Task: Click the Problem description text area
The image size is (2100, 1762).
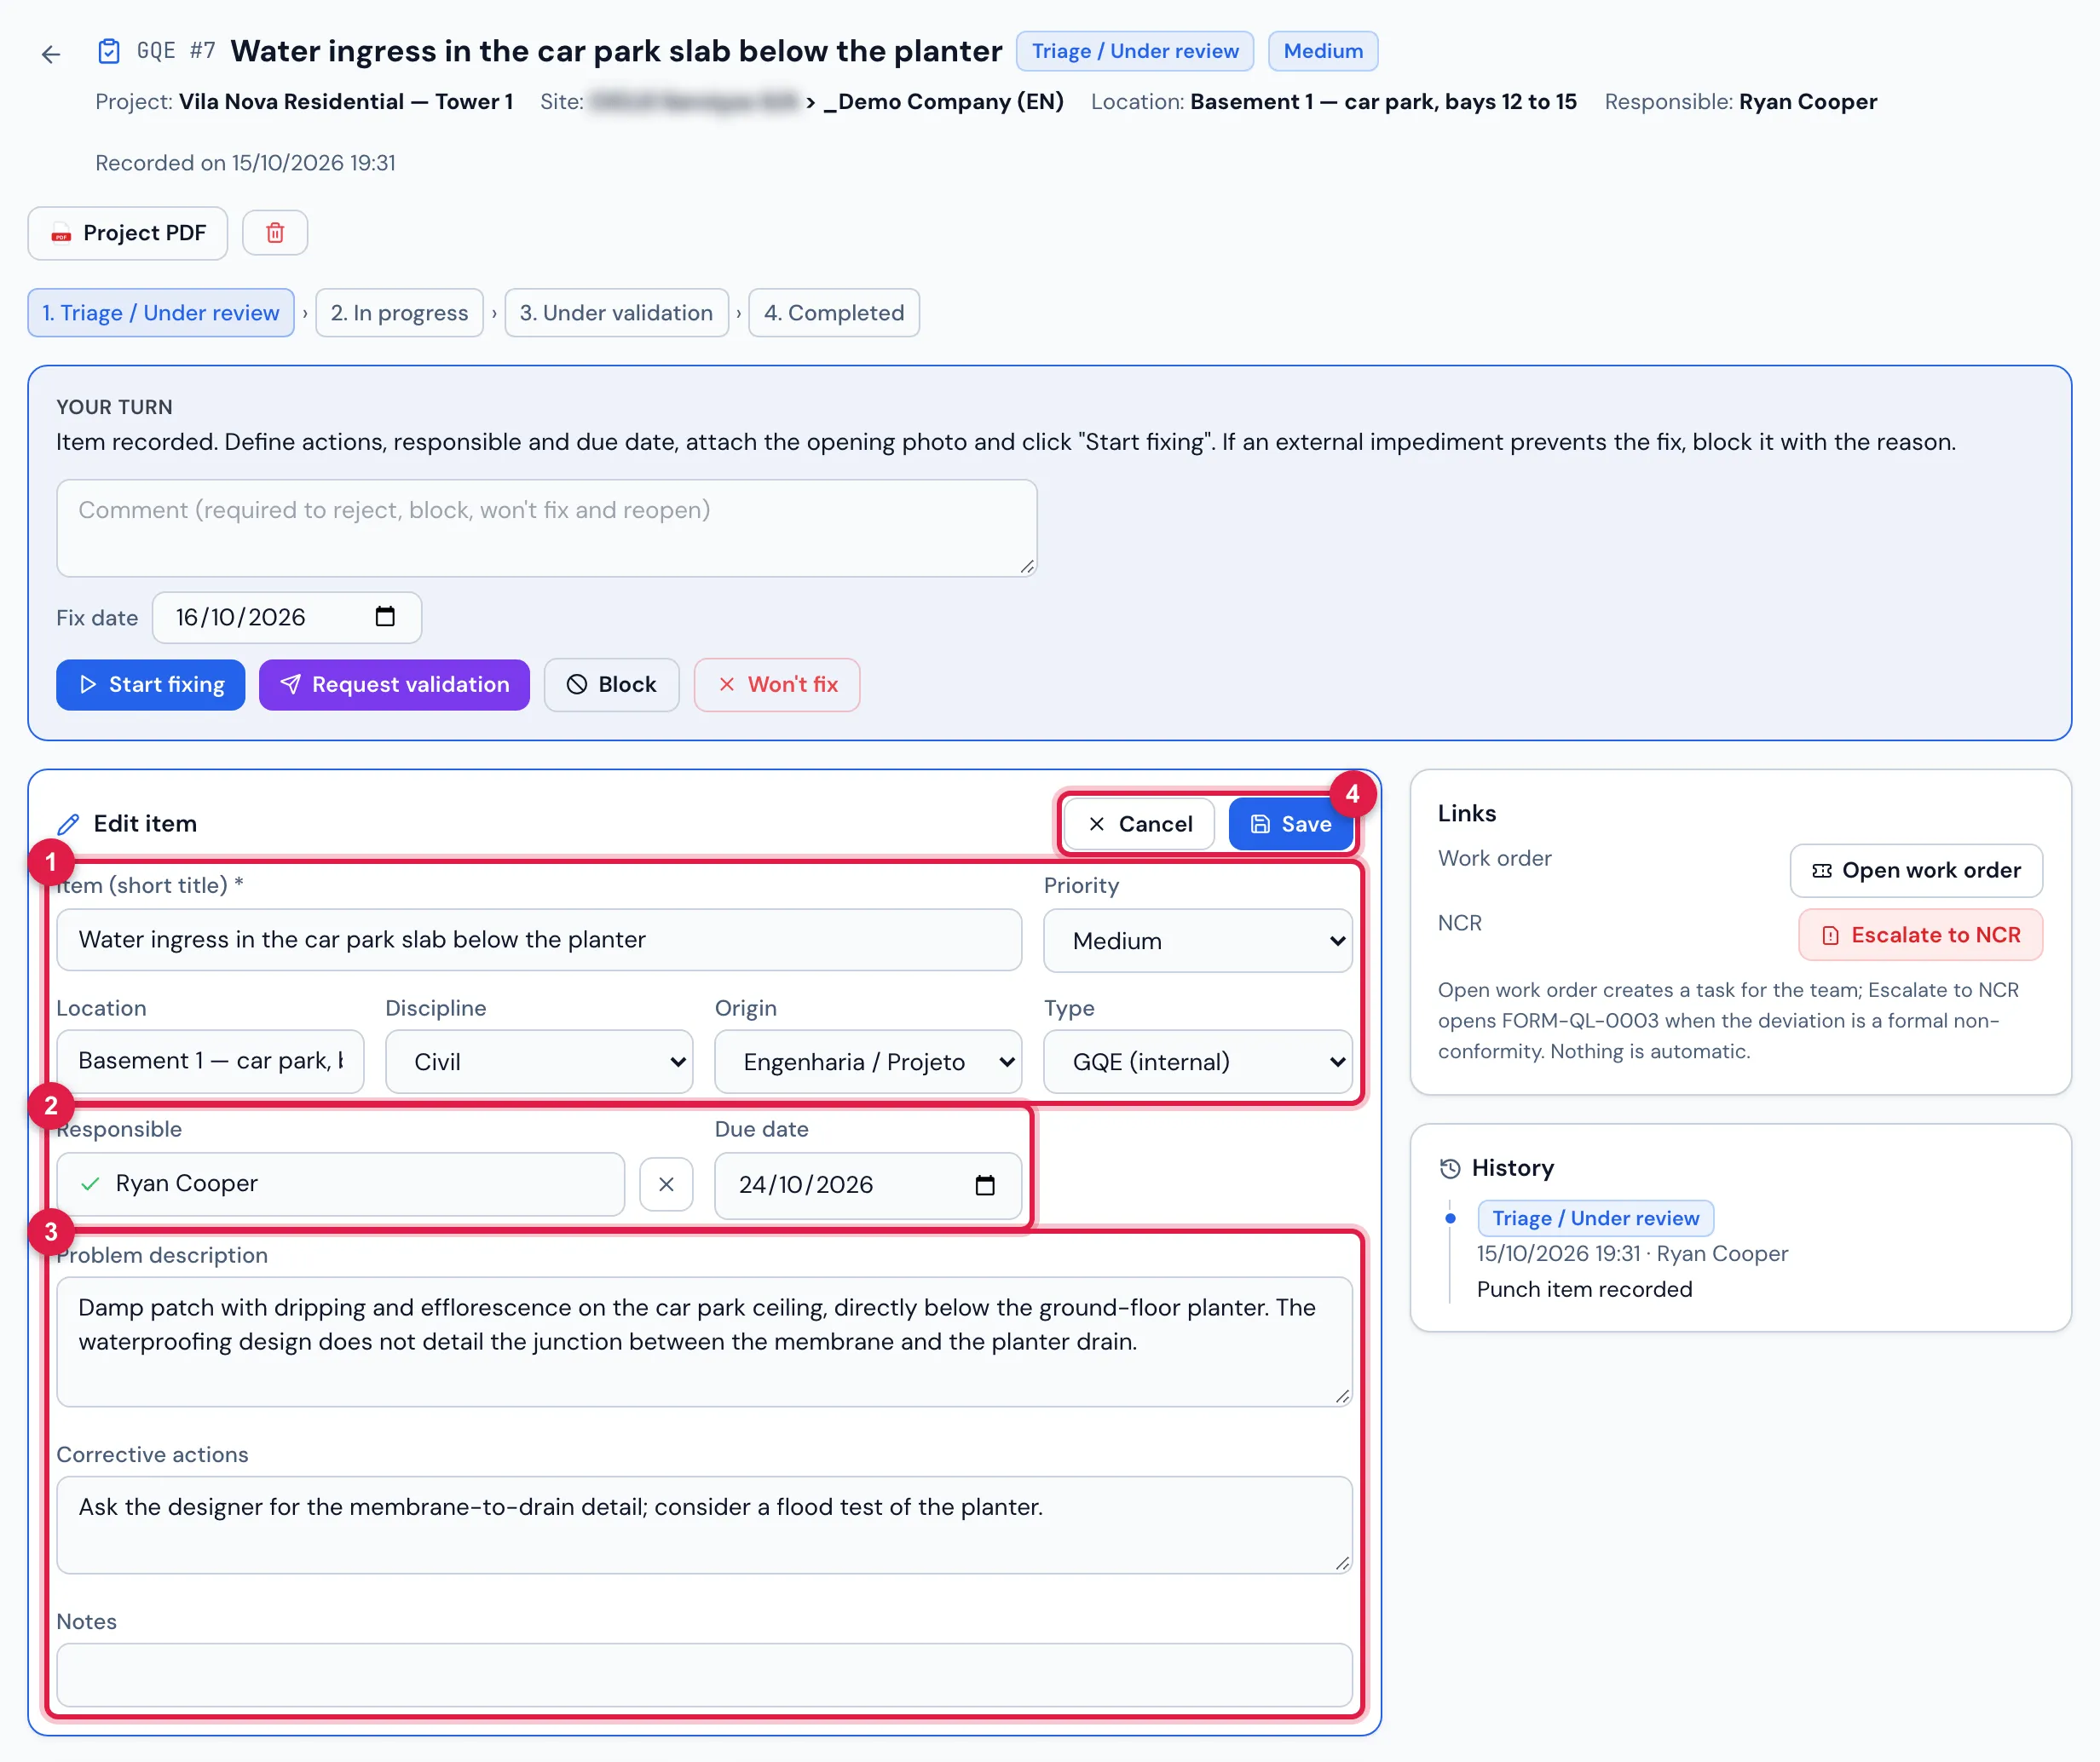Action: point(704,1342)
